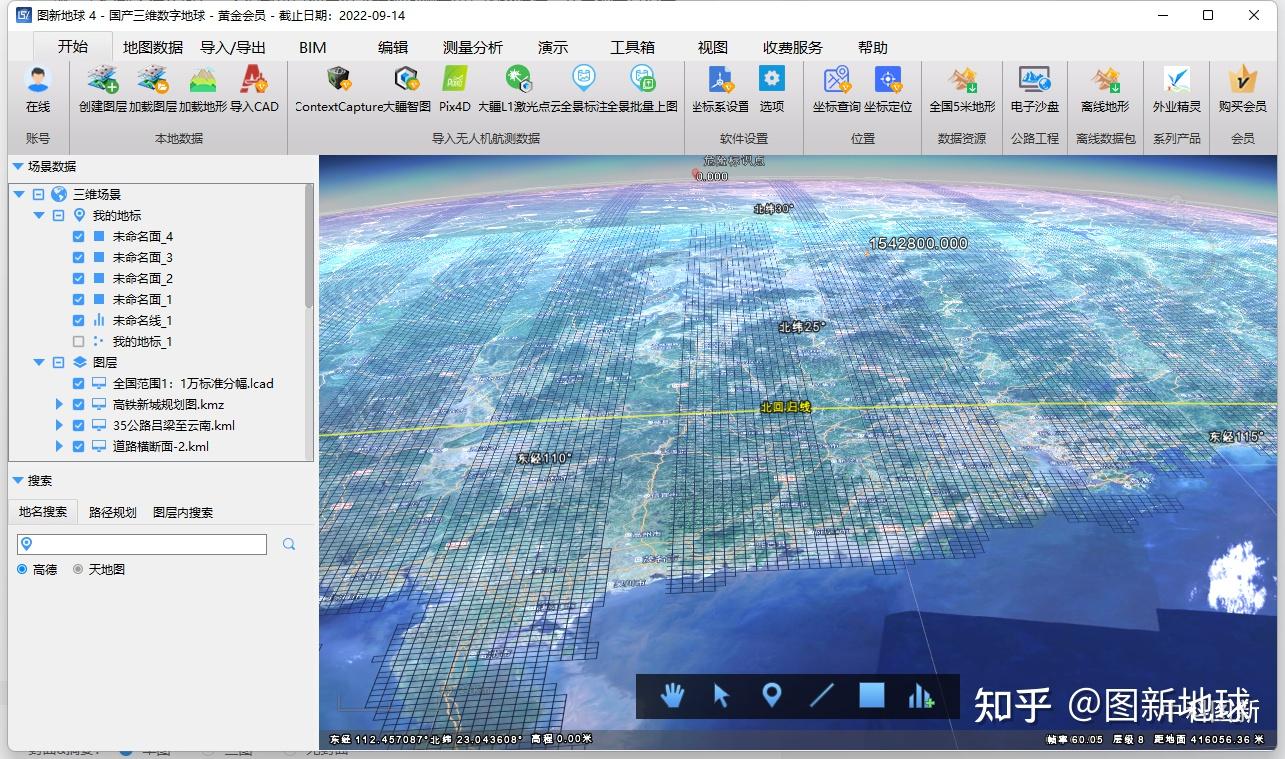Open ContextCapture import tool
The width and height of the screenshot is (1285, 759).
(x=339, y=79)
